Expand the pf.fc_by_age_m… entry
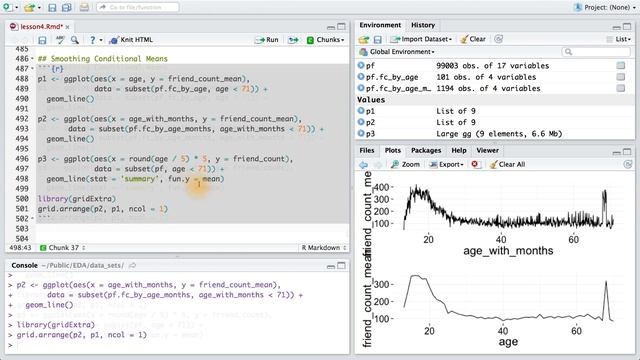 (x=361, y=88)
